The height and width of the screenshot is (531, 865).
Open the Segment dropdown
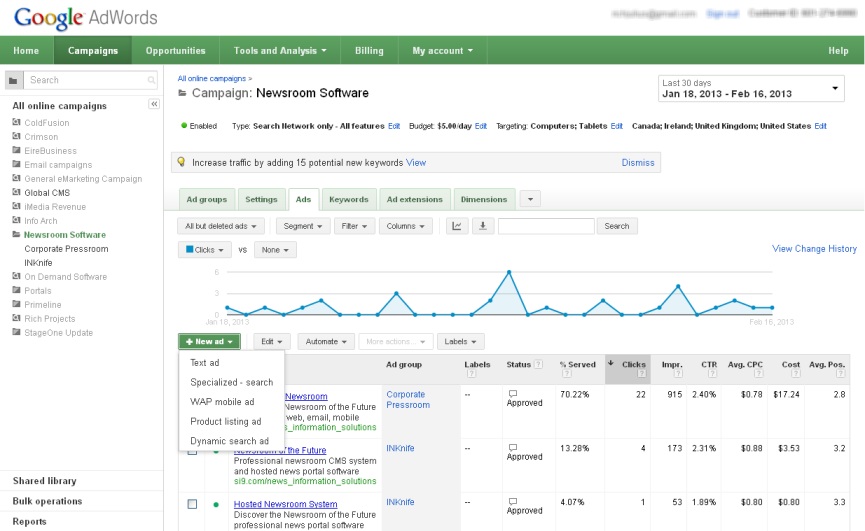[303, 226]
